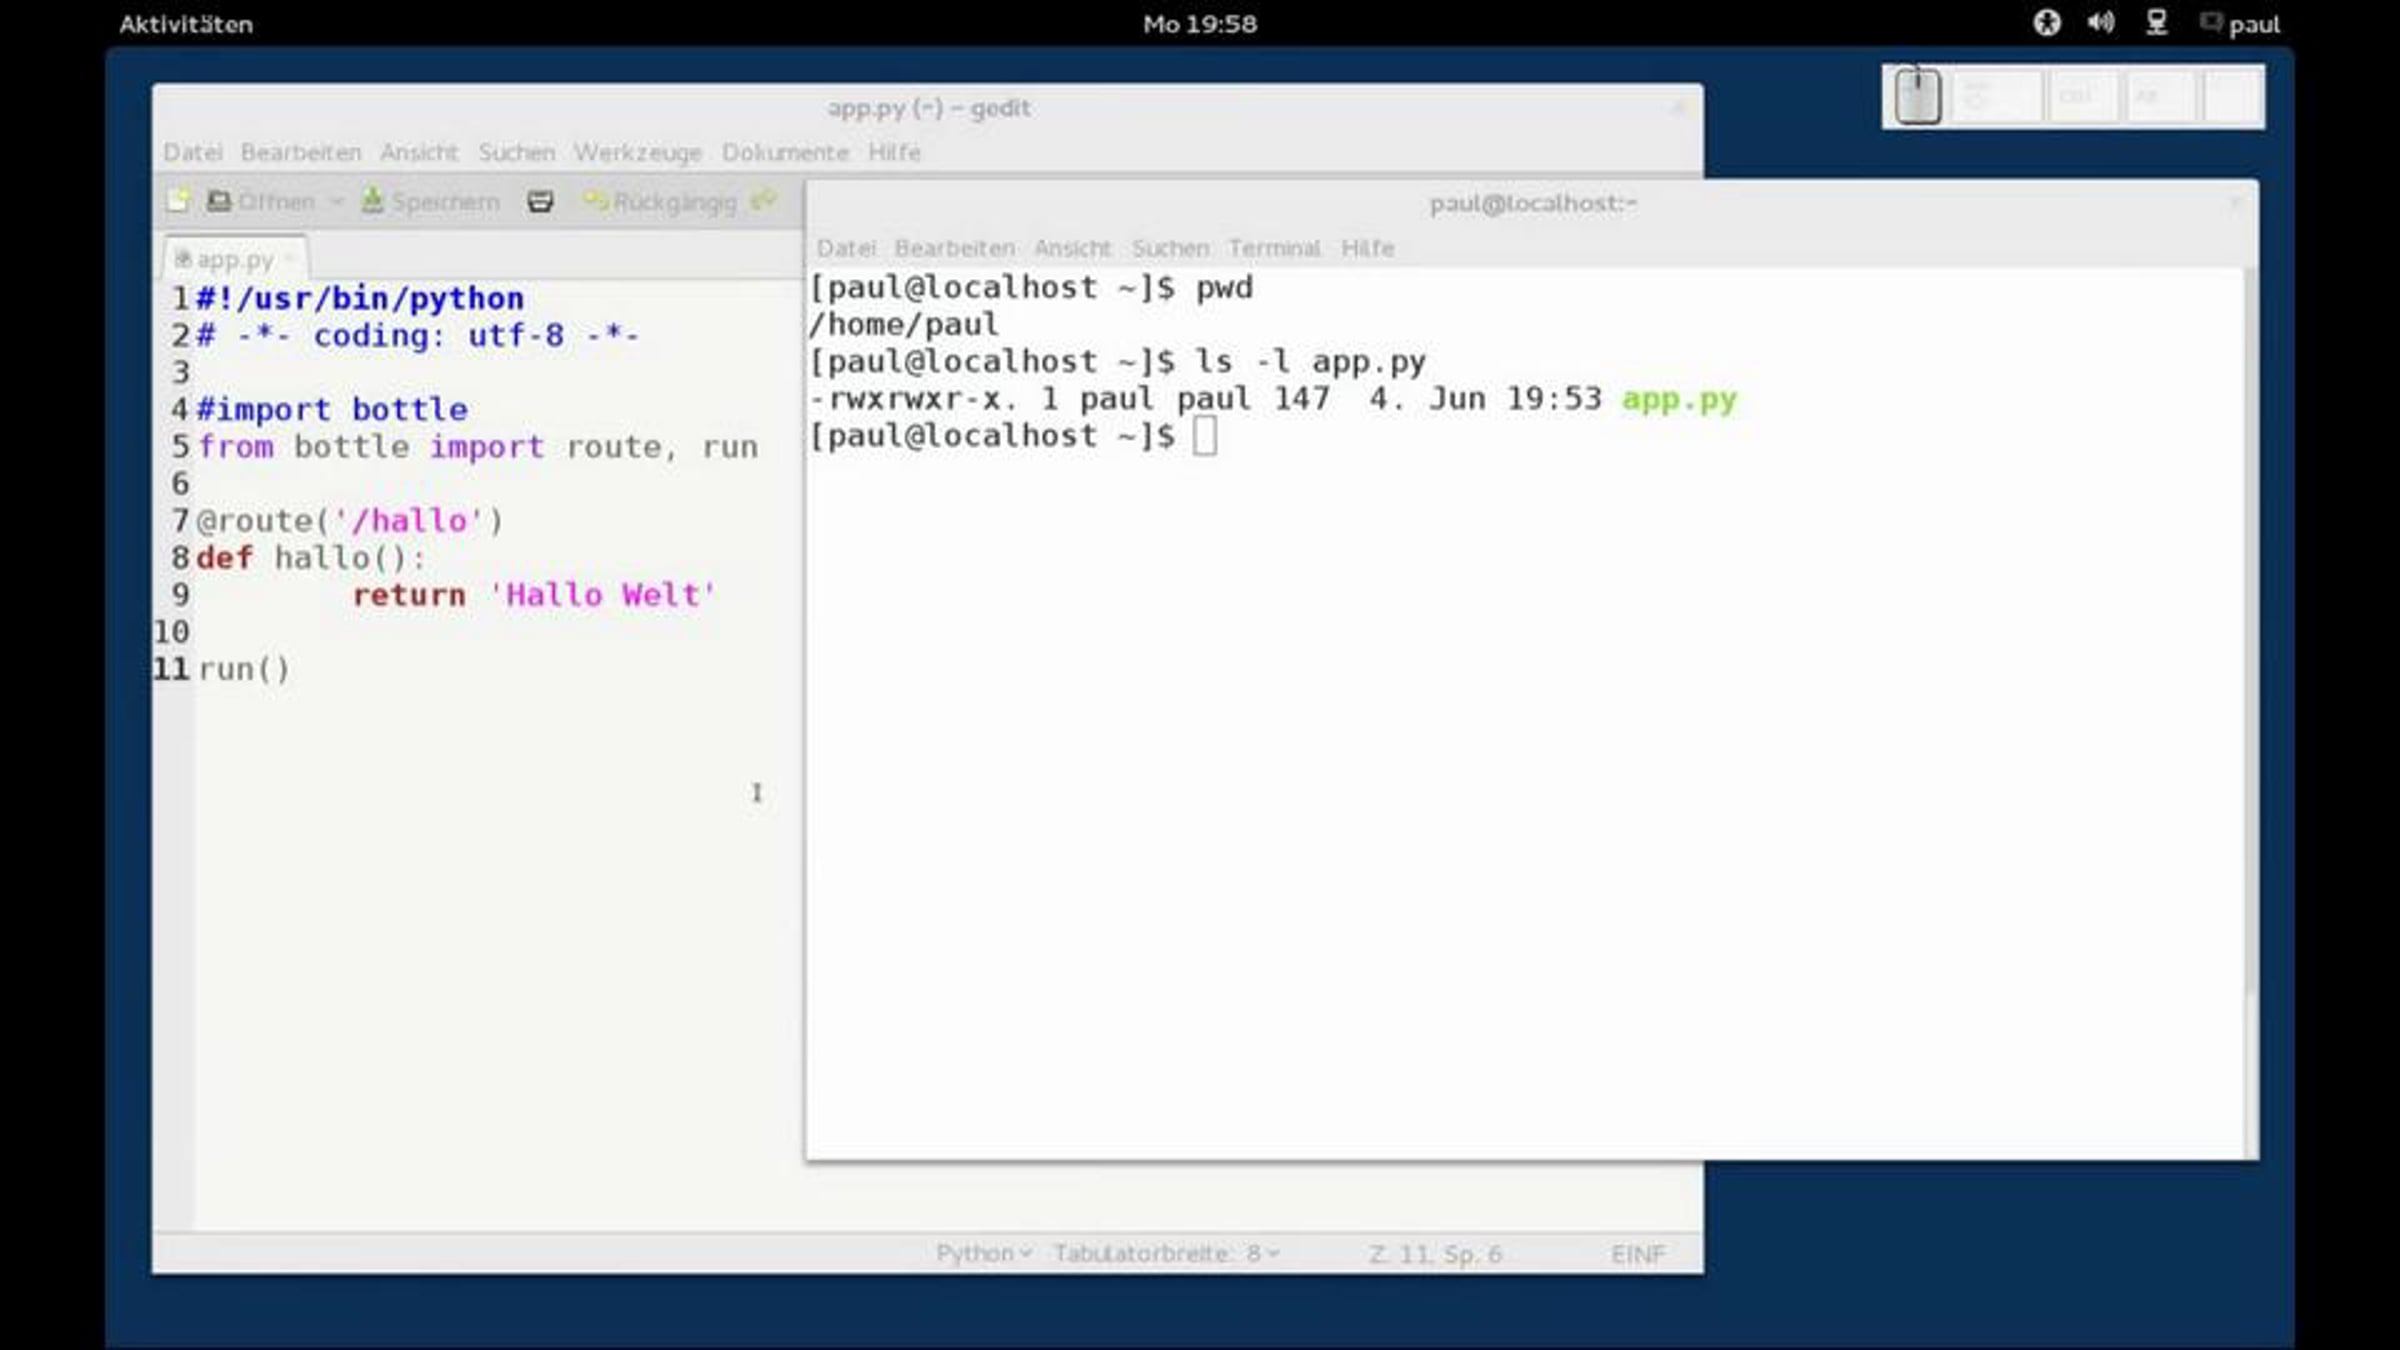Open the Terminal menu in terminal window
Image resolution: width=2400 pixels, height=1350 pixels.
click(x=1274, y=248)
